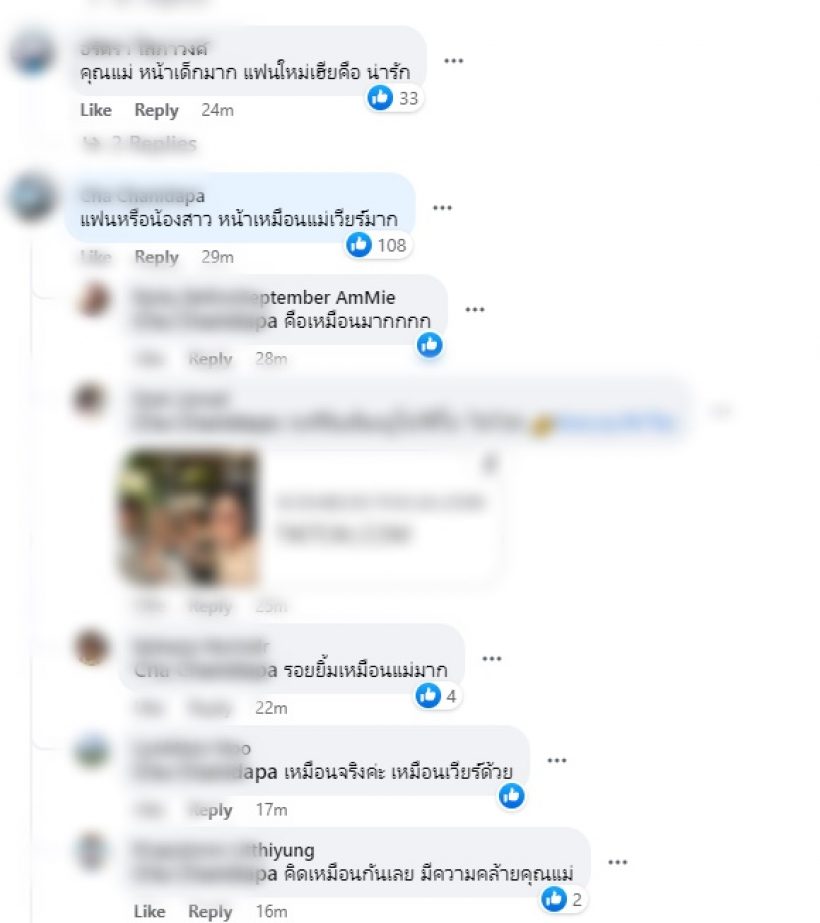
Task: View the 2 likes on thiyung's reply
Action: point(562,899)
